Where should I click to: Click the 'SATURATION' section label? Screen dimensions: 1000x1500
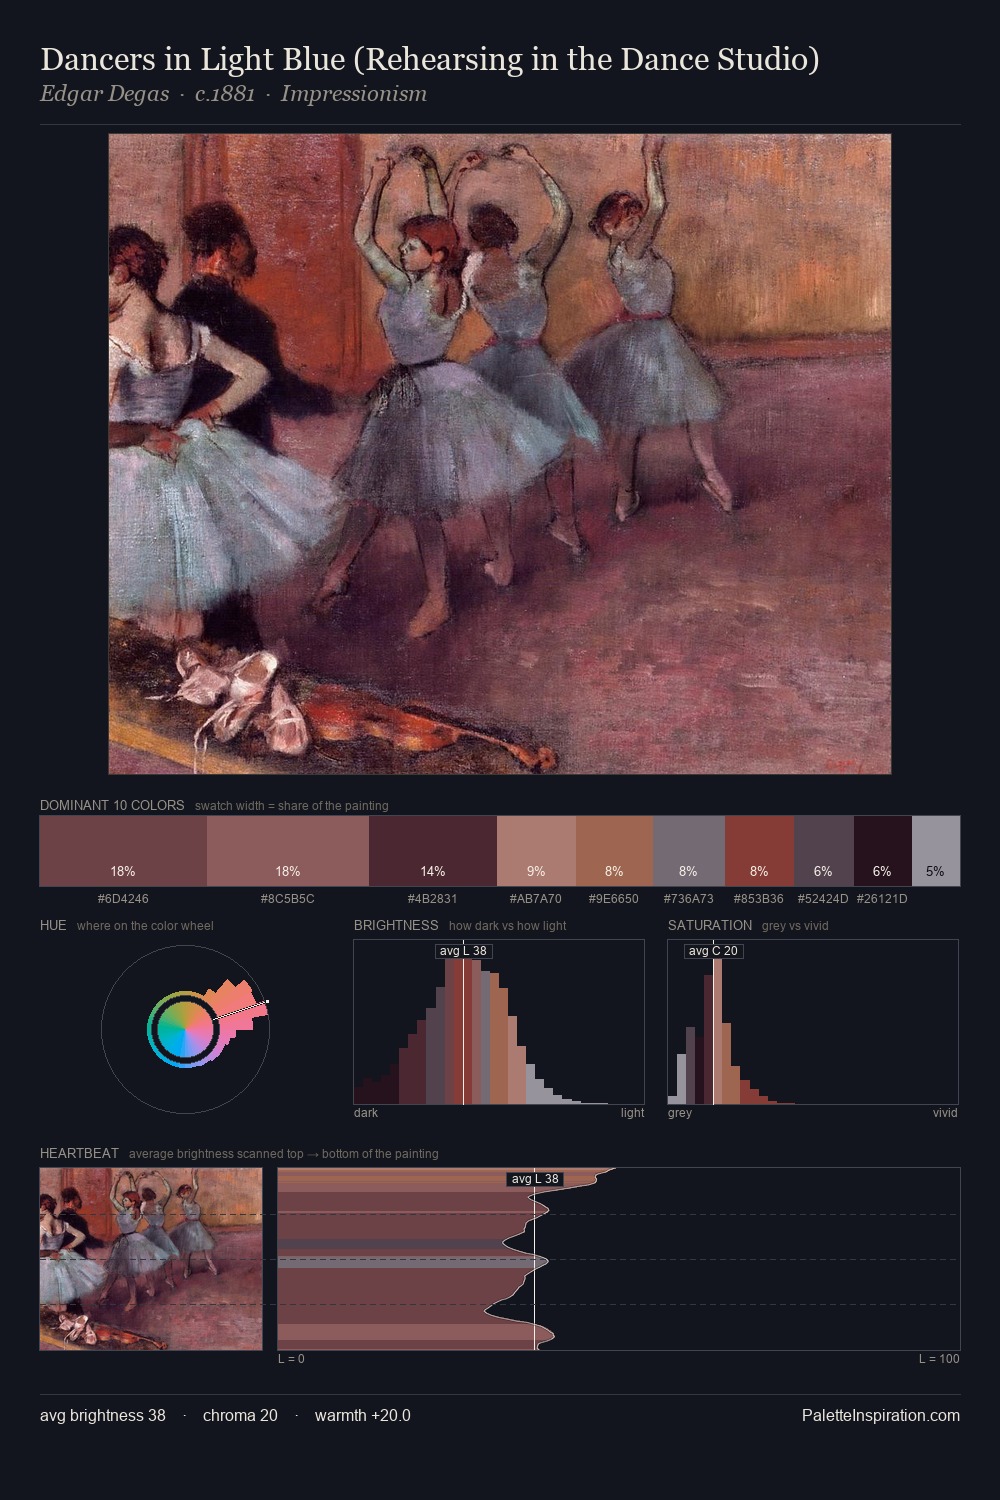point(710,925)
